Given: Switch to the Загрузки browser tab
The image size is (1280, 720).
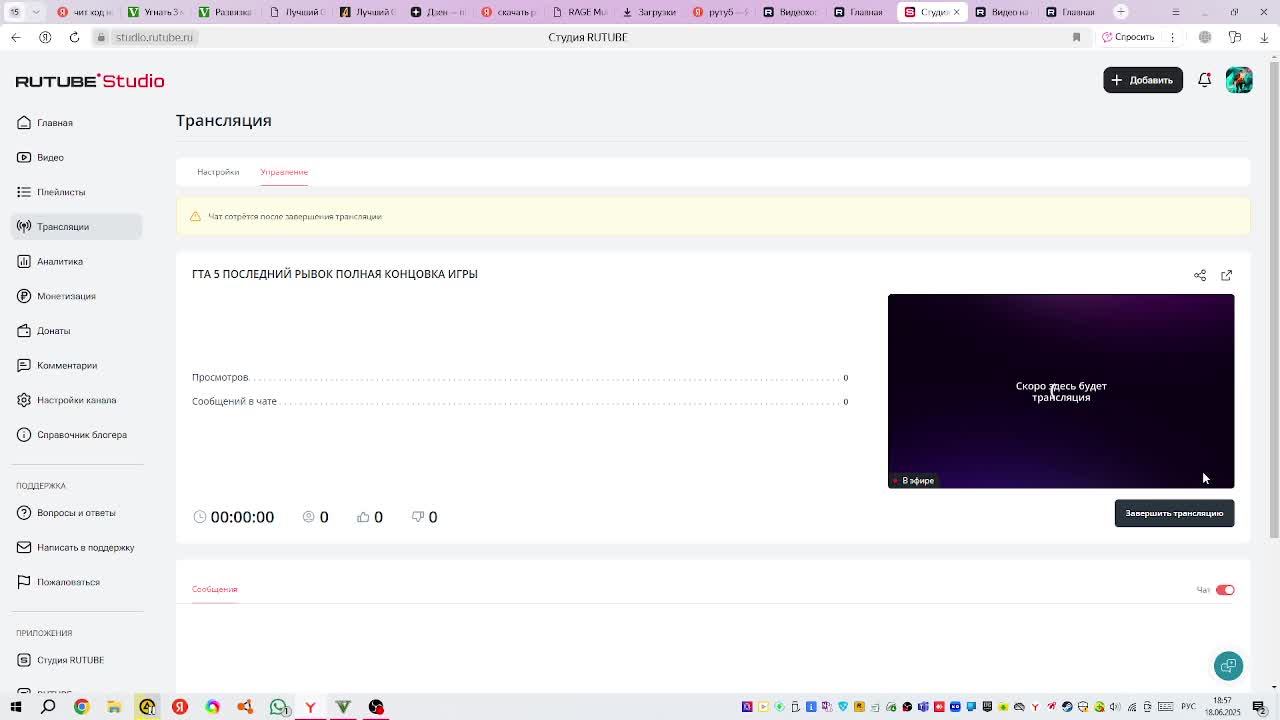Looking at the screenshot, I should pyautogui.click(x=648, y=12).
